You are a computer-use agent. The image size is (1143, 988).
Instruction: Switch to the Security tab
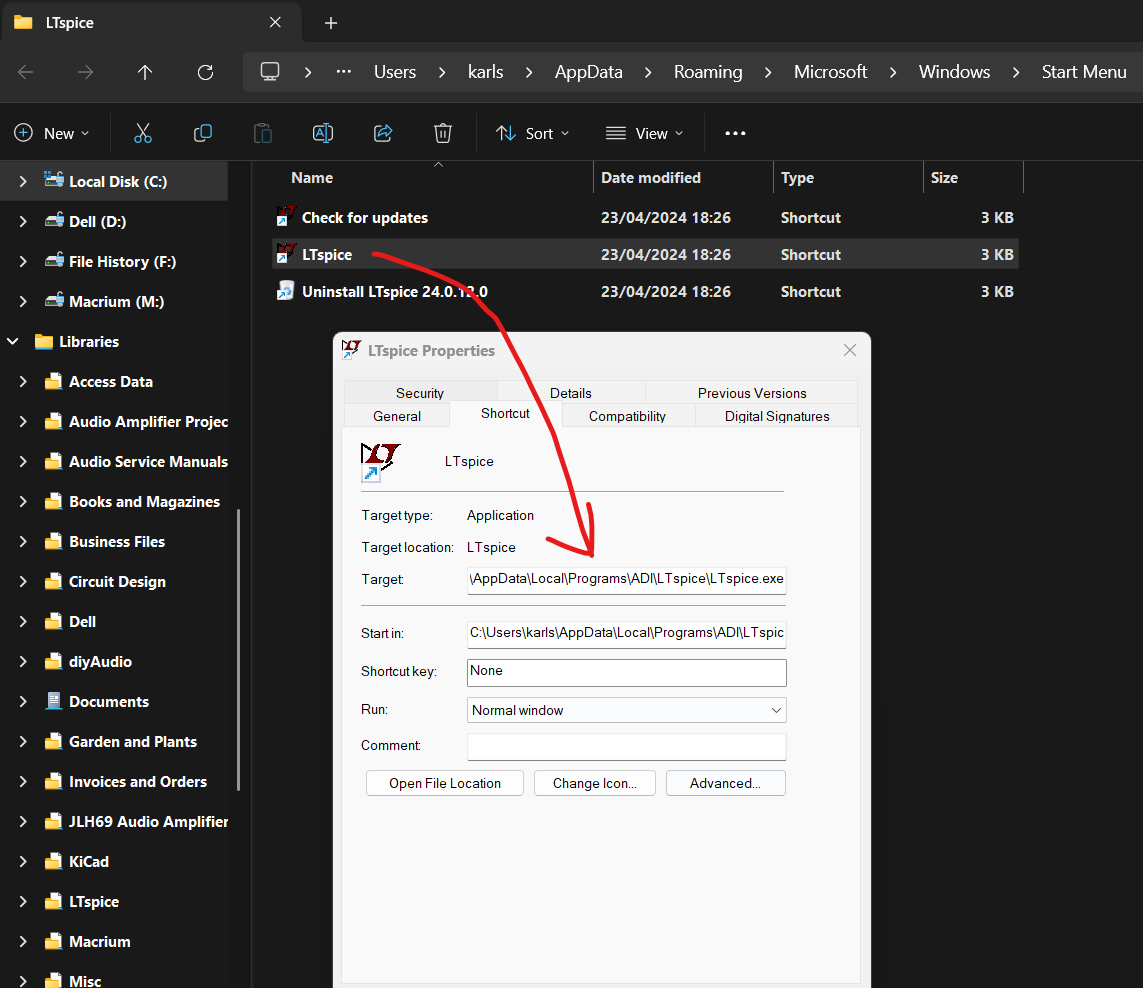(x=420, y=393)
